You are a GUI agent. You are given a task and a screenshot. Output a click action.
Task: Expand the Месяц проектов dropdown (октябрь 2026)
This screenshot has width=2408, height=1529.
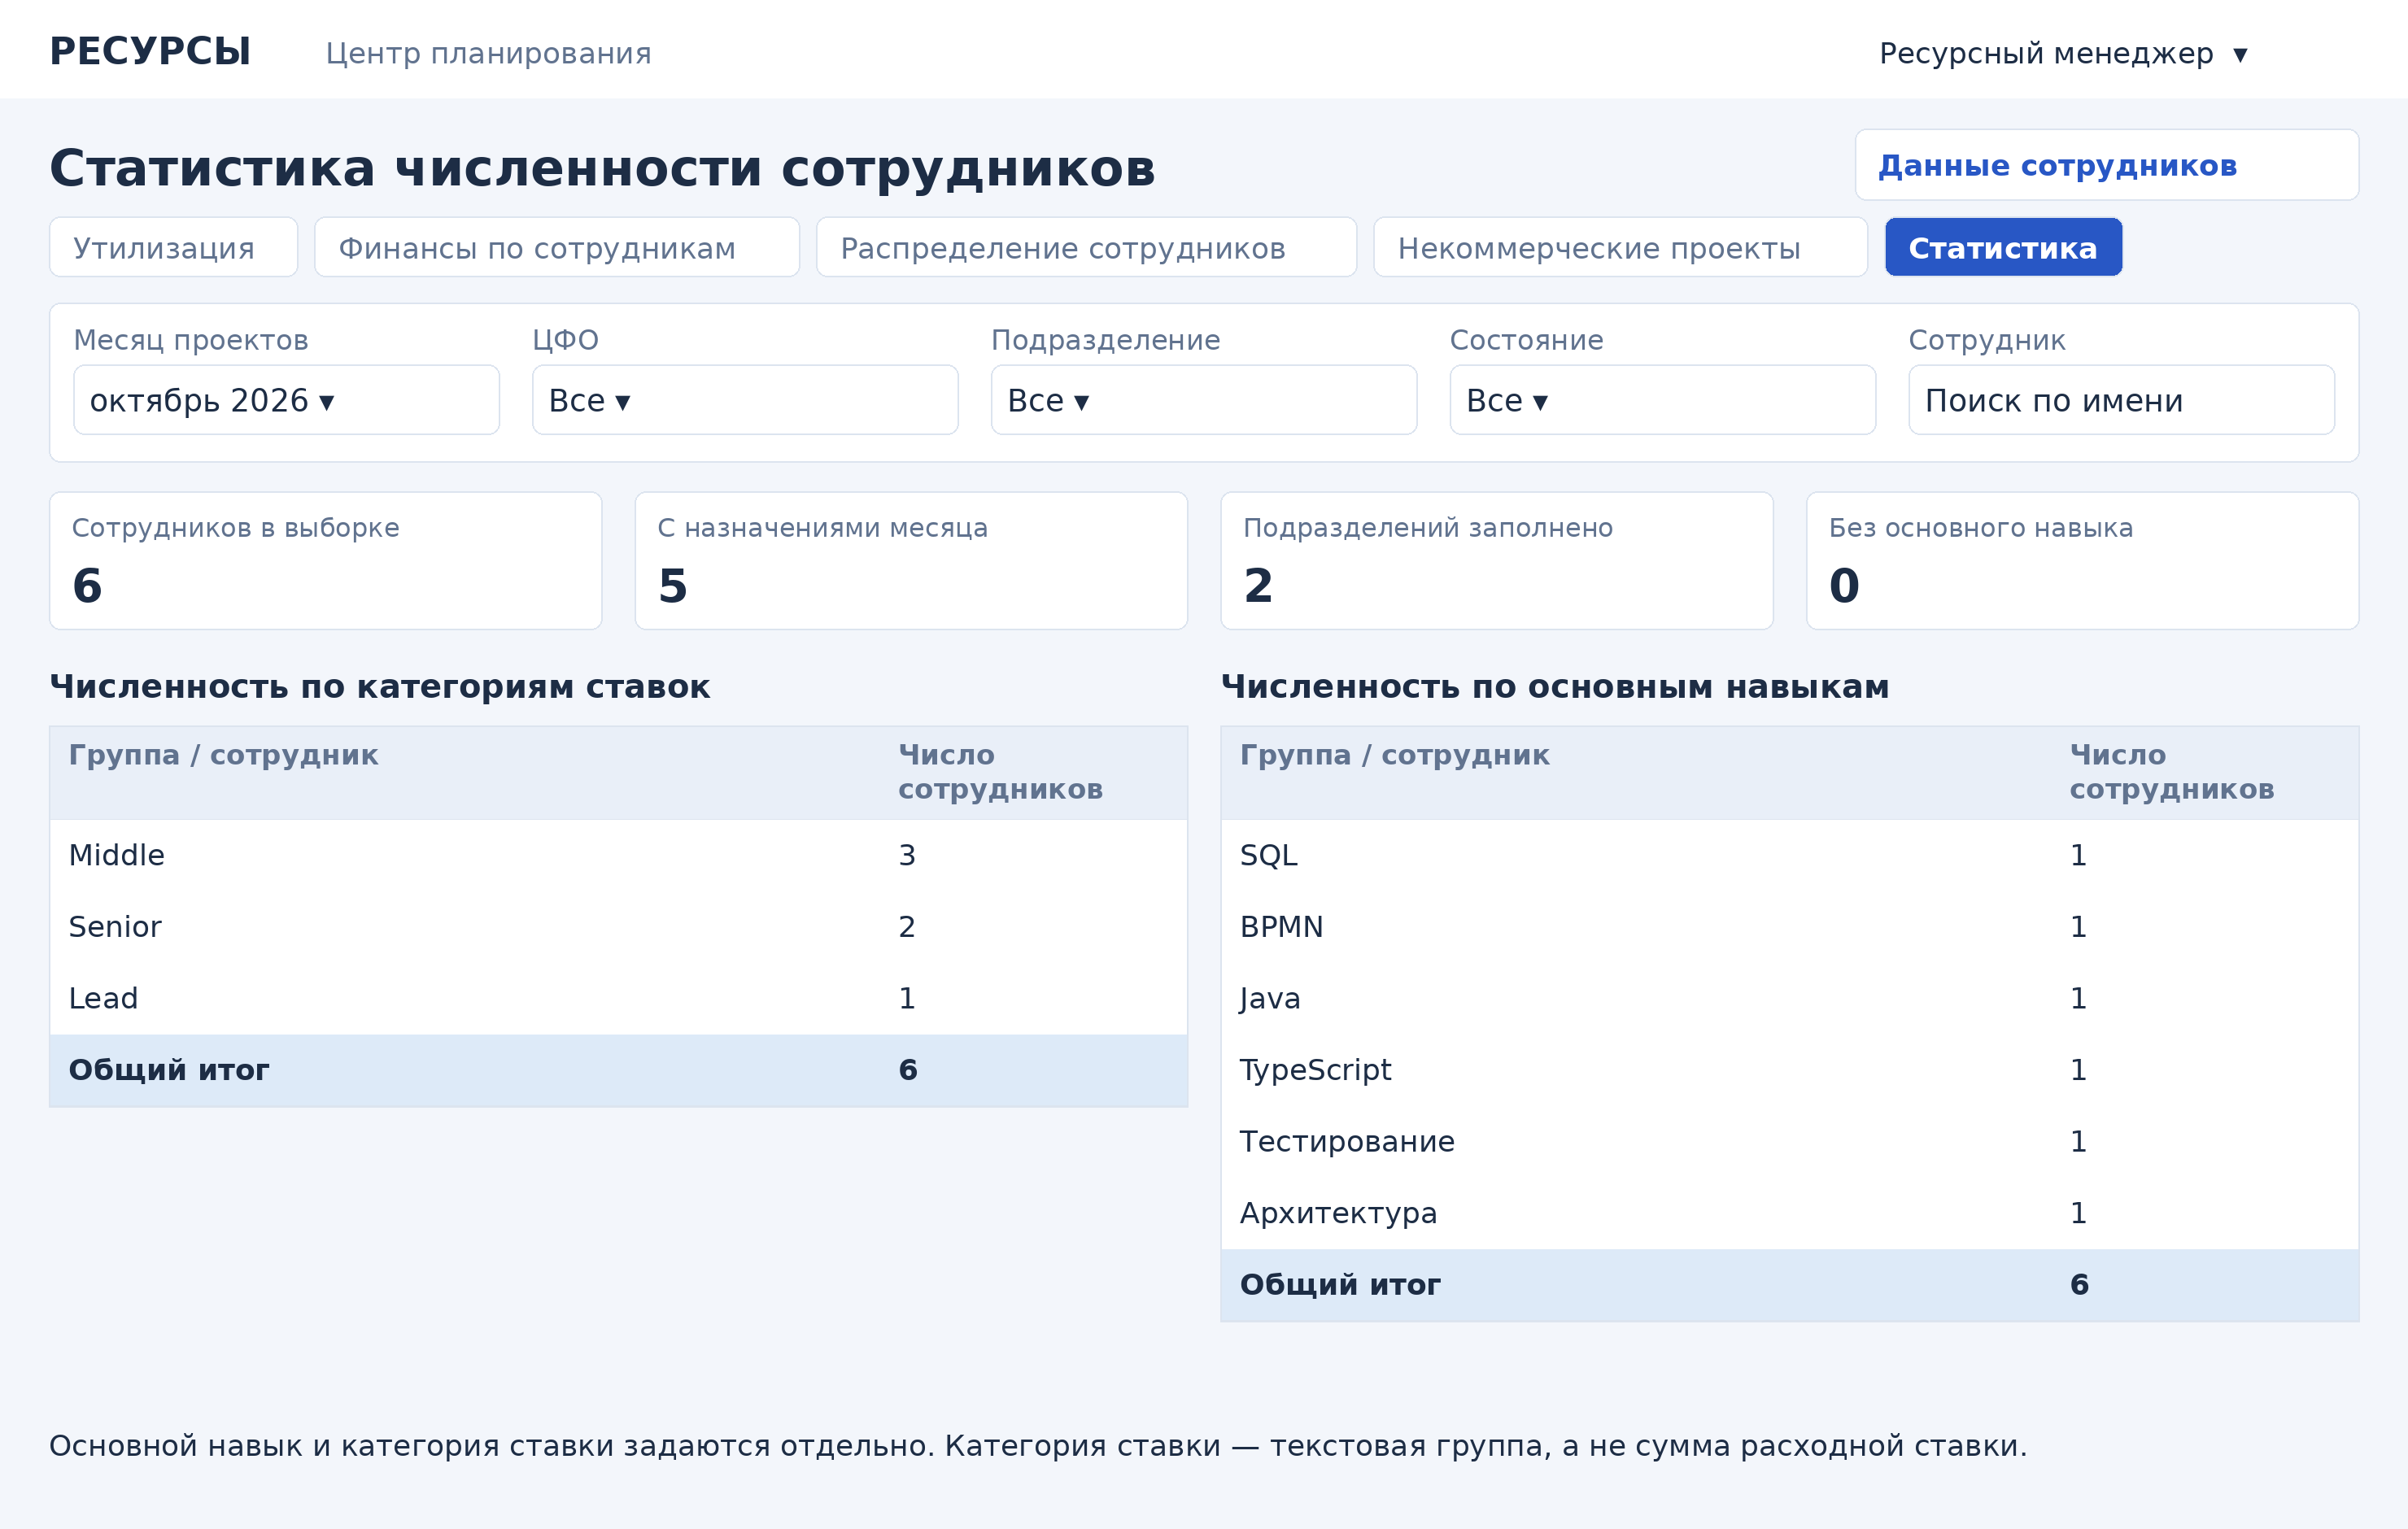[286, 400]
